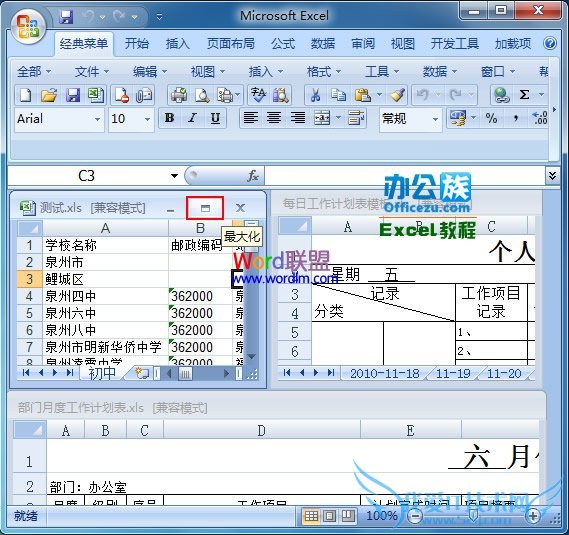Save via Quick Access Toolbar save icon
Viewport: 569px width, 535px height.
66,17
